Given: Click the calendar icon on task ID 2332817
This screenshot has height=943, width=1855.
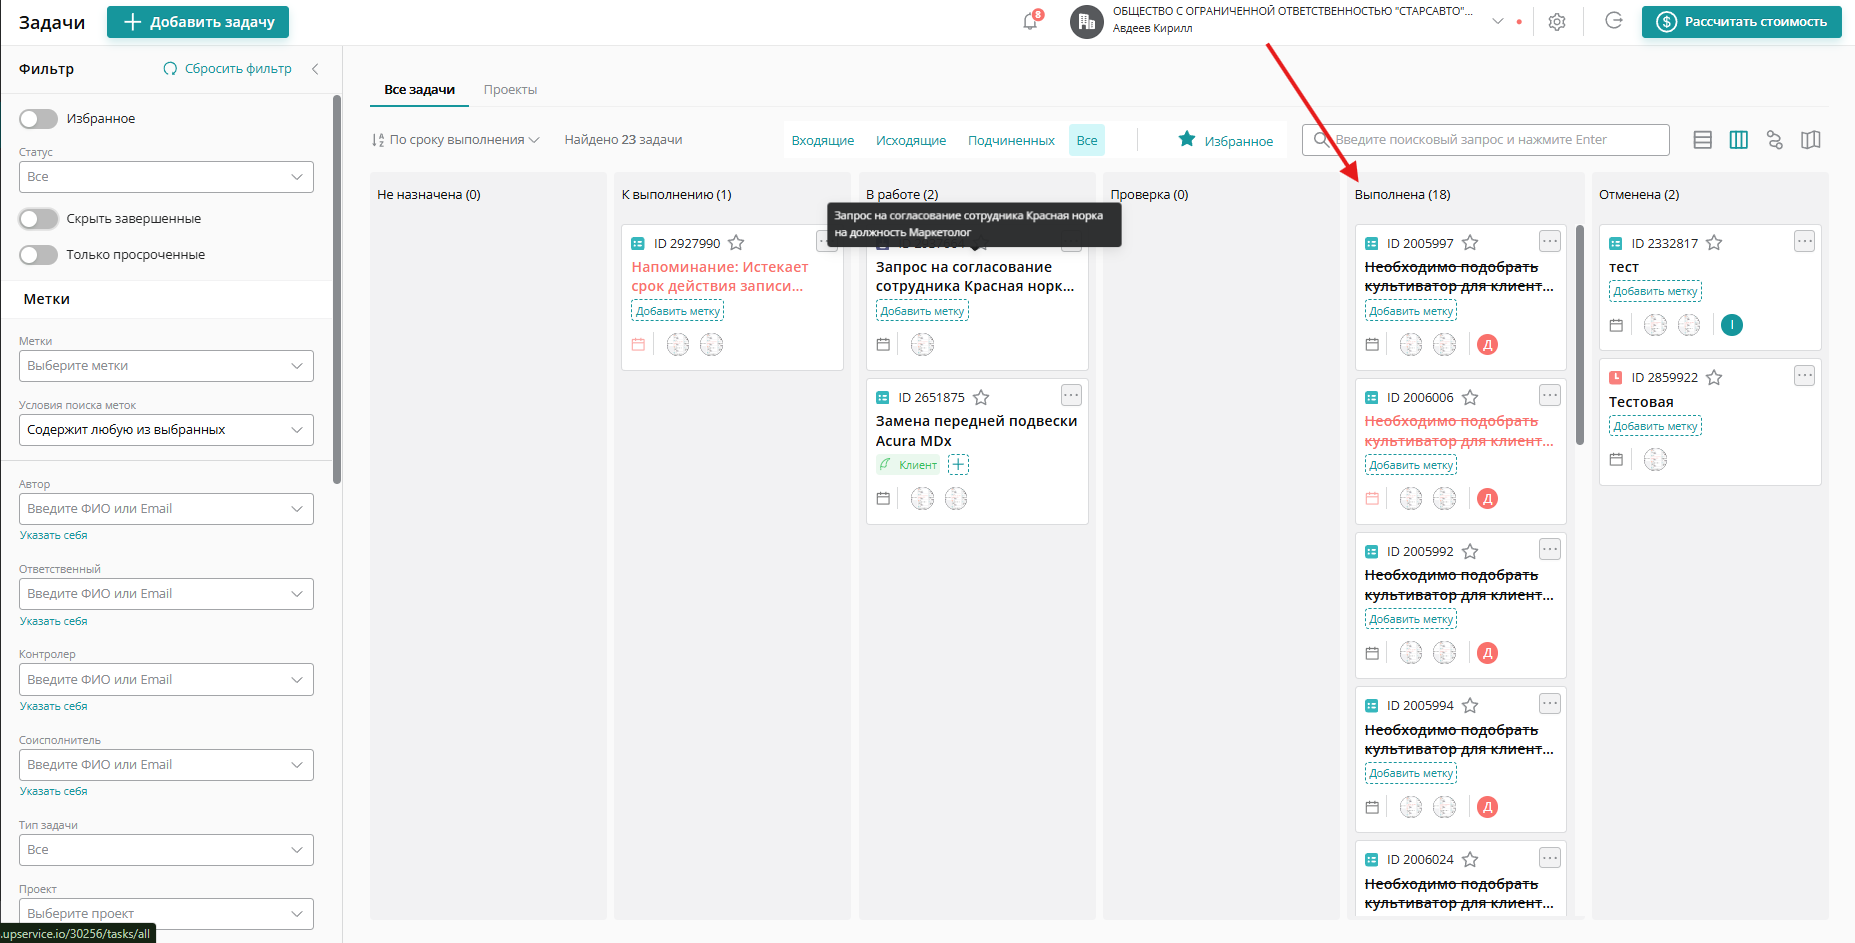Looking at the screenshot, I should click(1616, 325).
